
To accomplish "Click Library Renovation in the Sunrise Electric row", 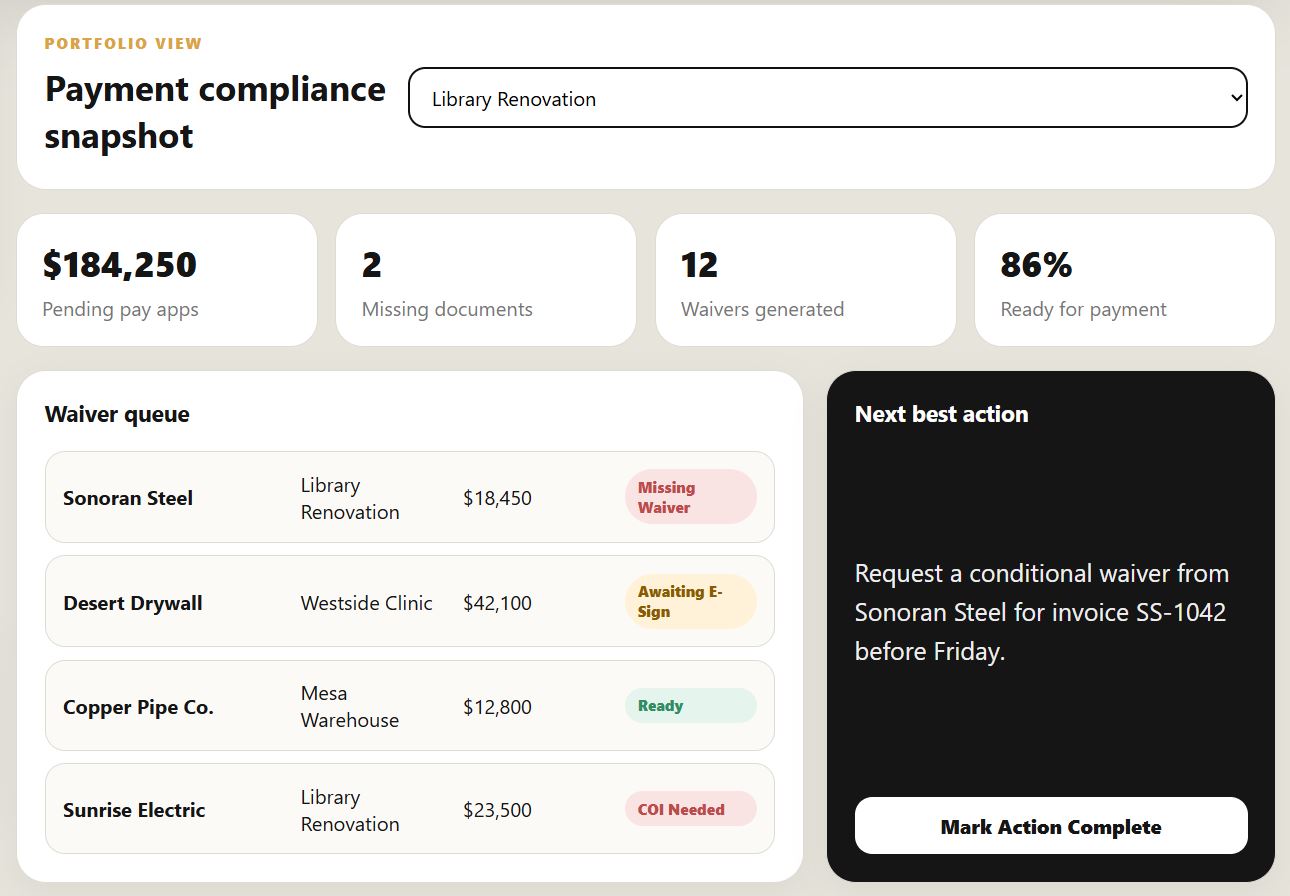I will pyautogui.click(x=350, y=810).
